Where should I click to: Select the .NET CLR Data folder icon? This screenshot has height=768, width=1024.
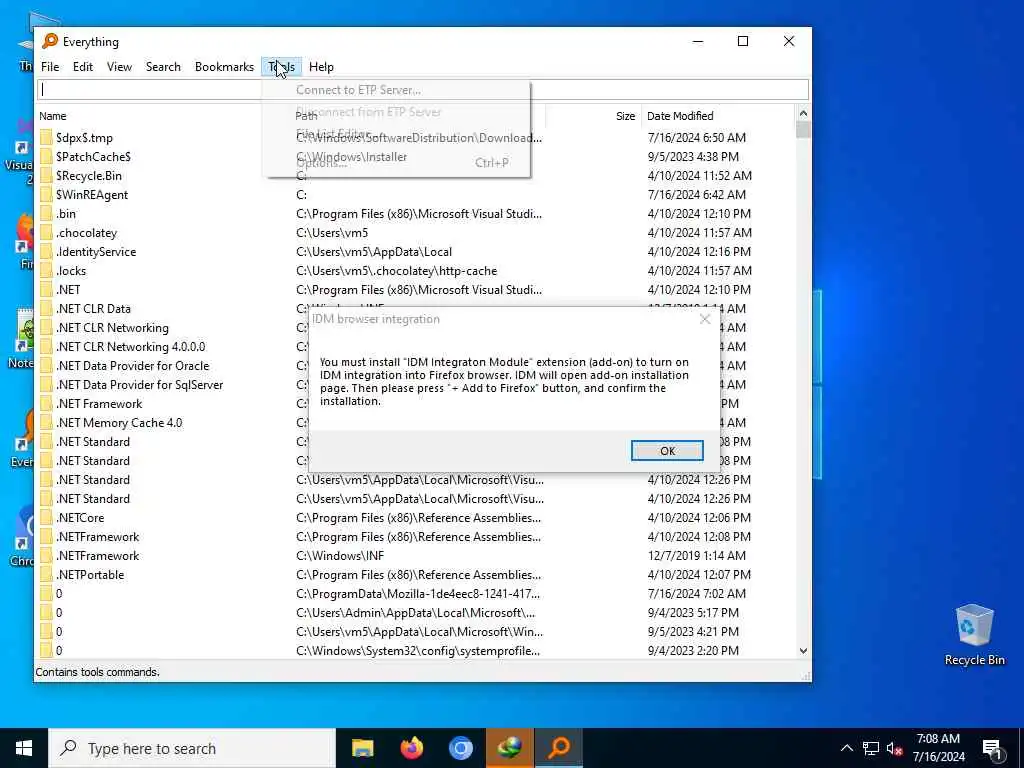(46, 308)
